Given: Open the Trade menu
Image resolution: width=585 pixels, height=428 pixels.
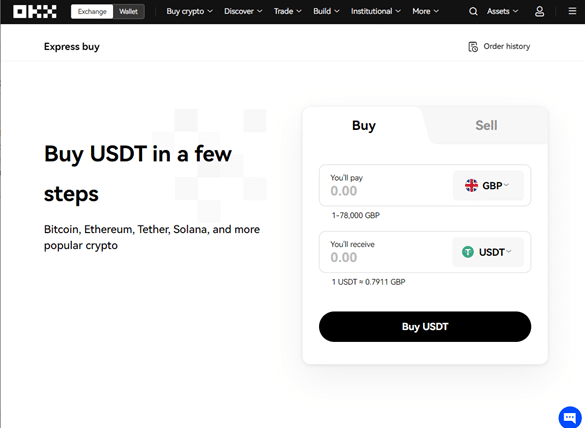Looking at the screenshot, I should (x=287, y=12).
